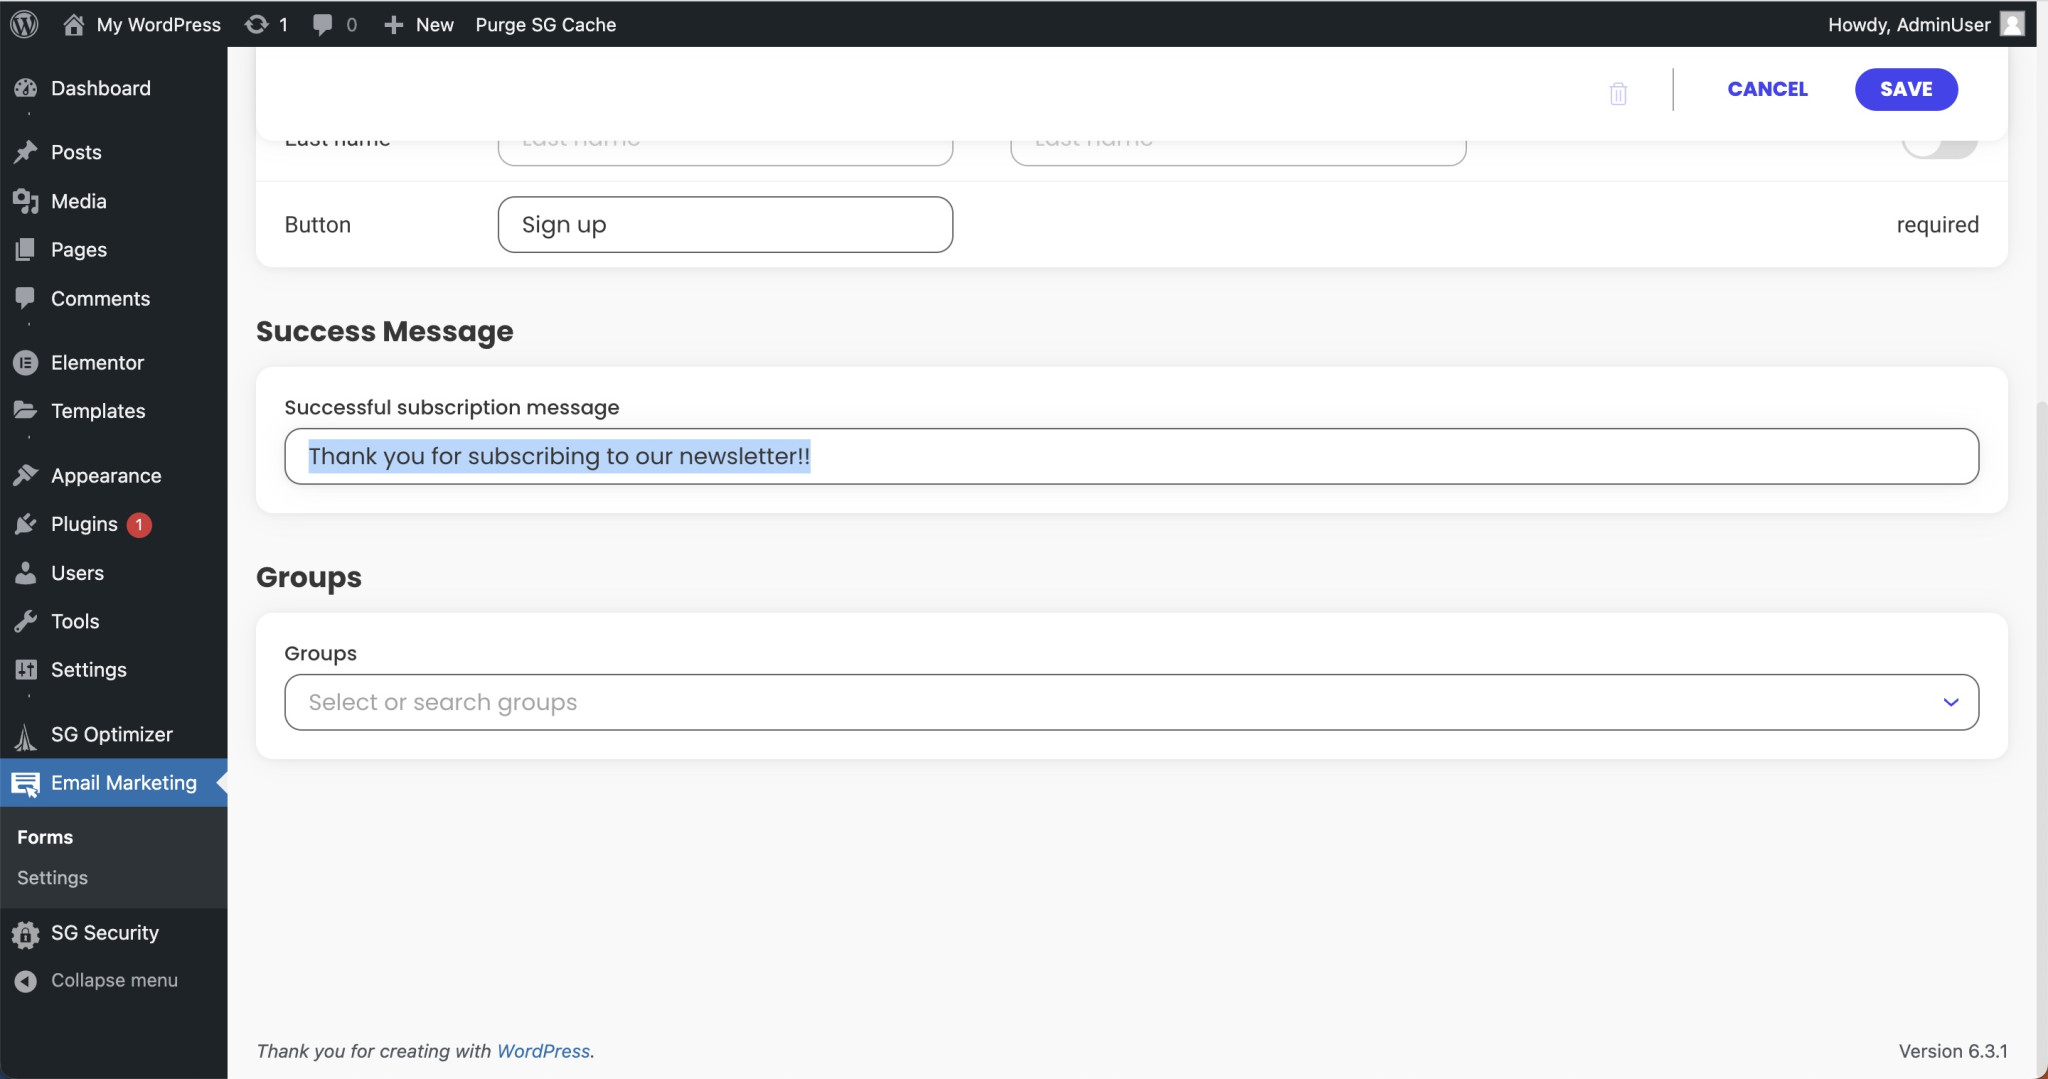Click the Media icon in sidebar
The image size is (2048, 1079).
26,201
